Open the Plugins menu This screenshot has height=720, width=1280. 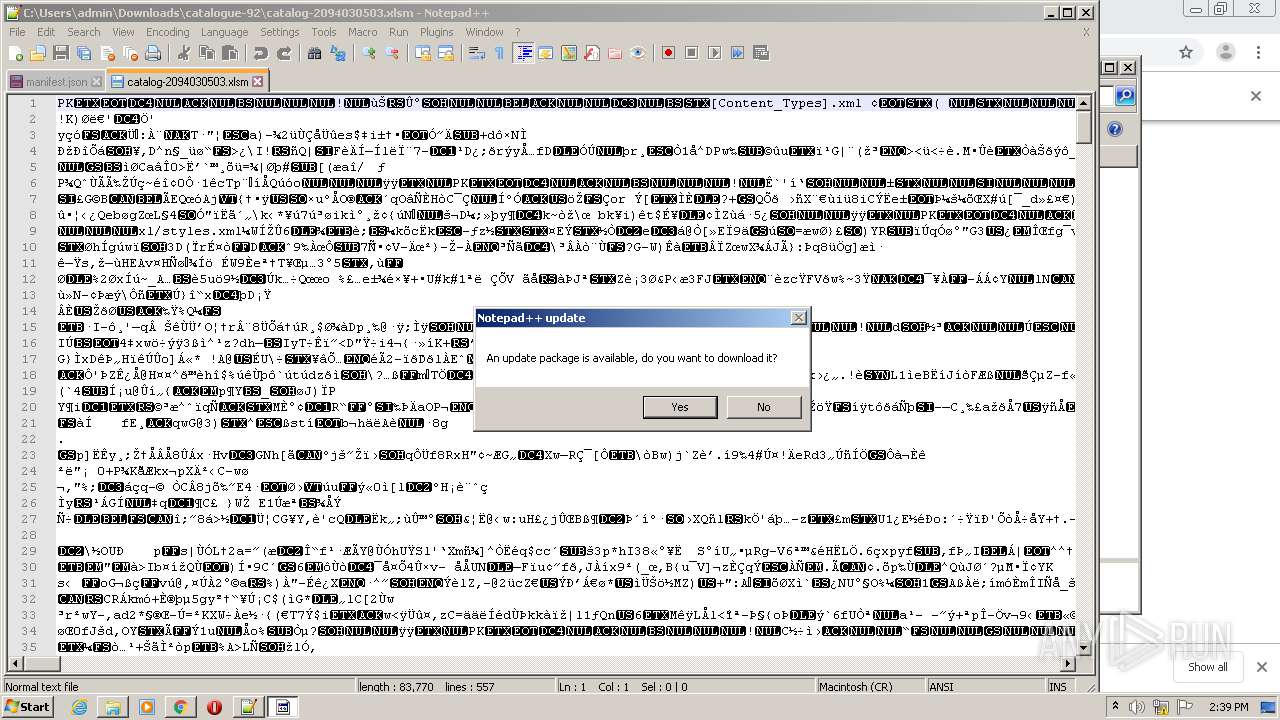point(437,32)
